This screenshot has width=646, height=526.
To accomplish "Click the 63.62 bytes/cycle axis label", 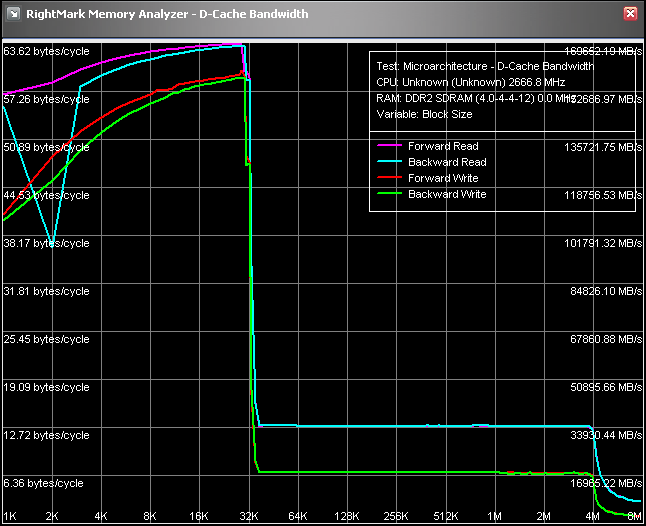I will tap(47, 51).
